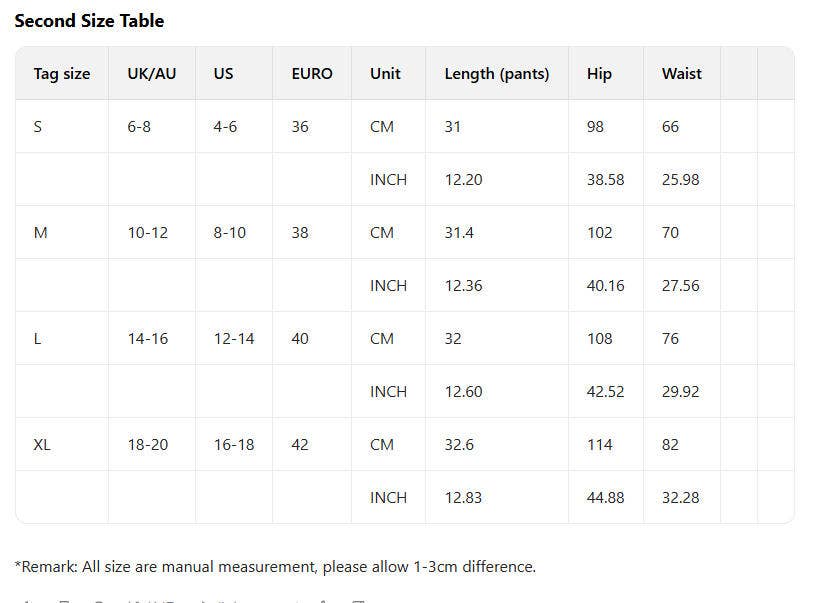Click the 'Length (pants)' column header
Image resolution: width=818 pixels, height=603 pixels.
point(497,74)
